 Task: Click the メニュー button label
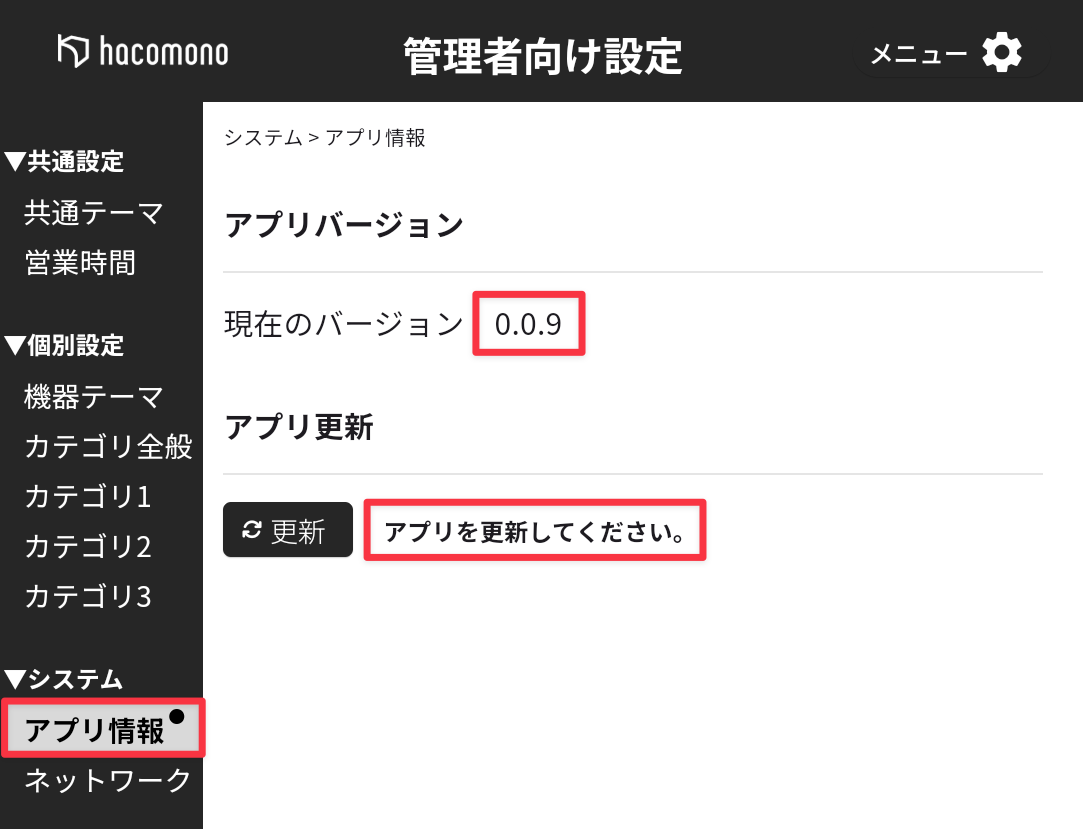tap(918, 54)
